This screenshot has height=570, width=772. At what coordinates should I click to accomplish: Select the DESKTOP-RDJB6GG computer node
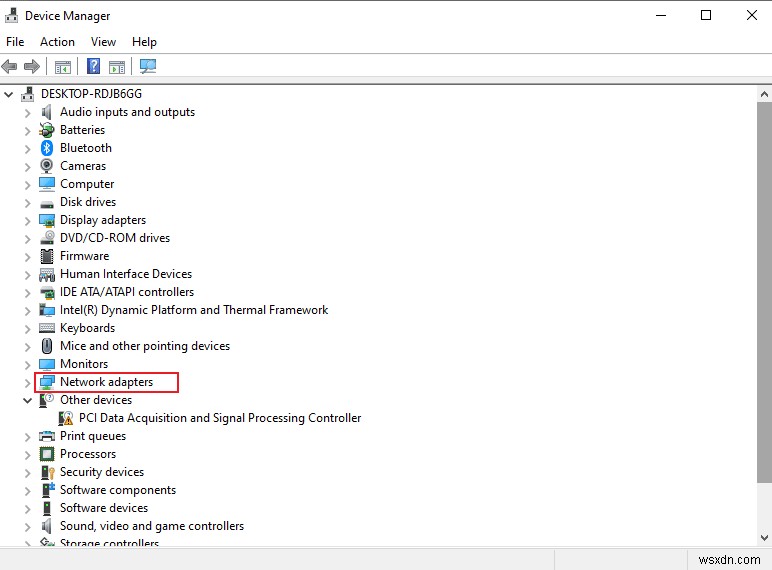point(91,94)
